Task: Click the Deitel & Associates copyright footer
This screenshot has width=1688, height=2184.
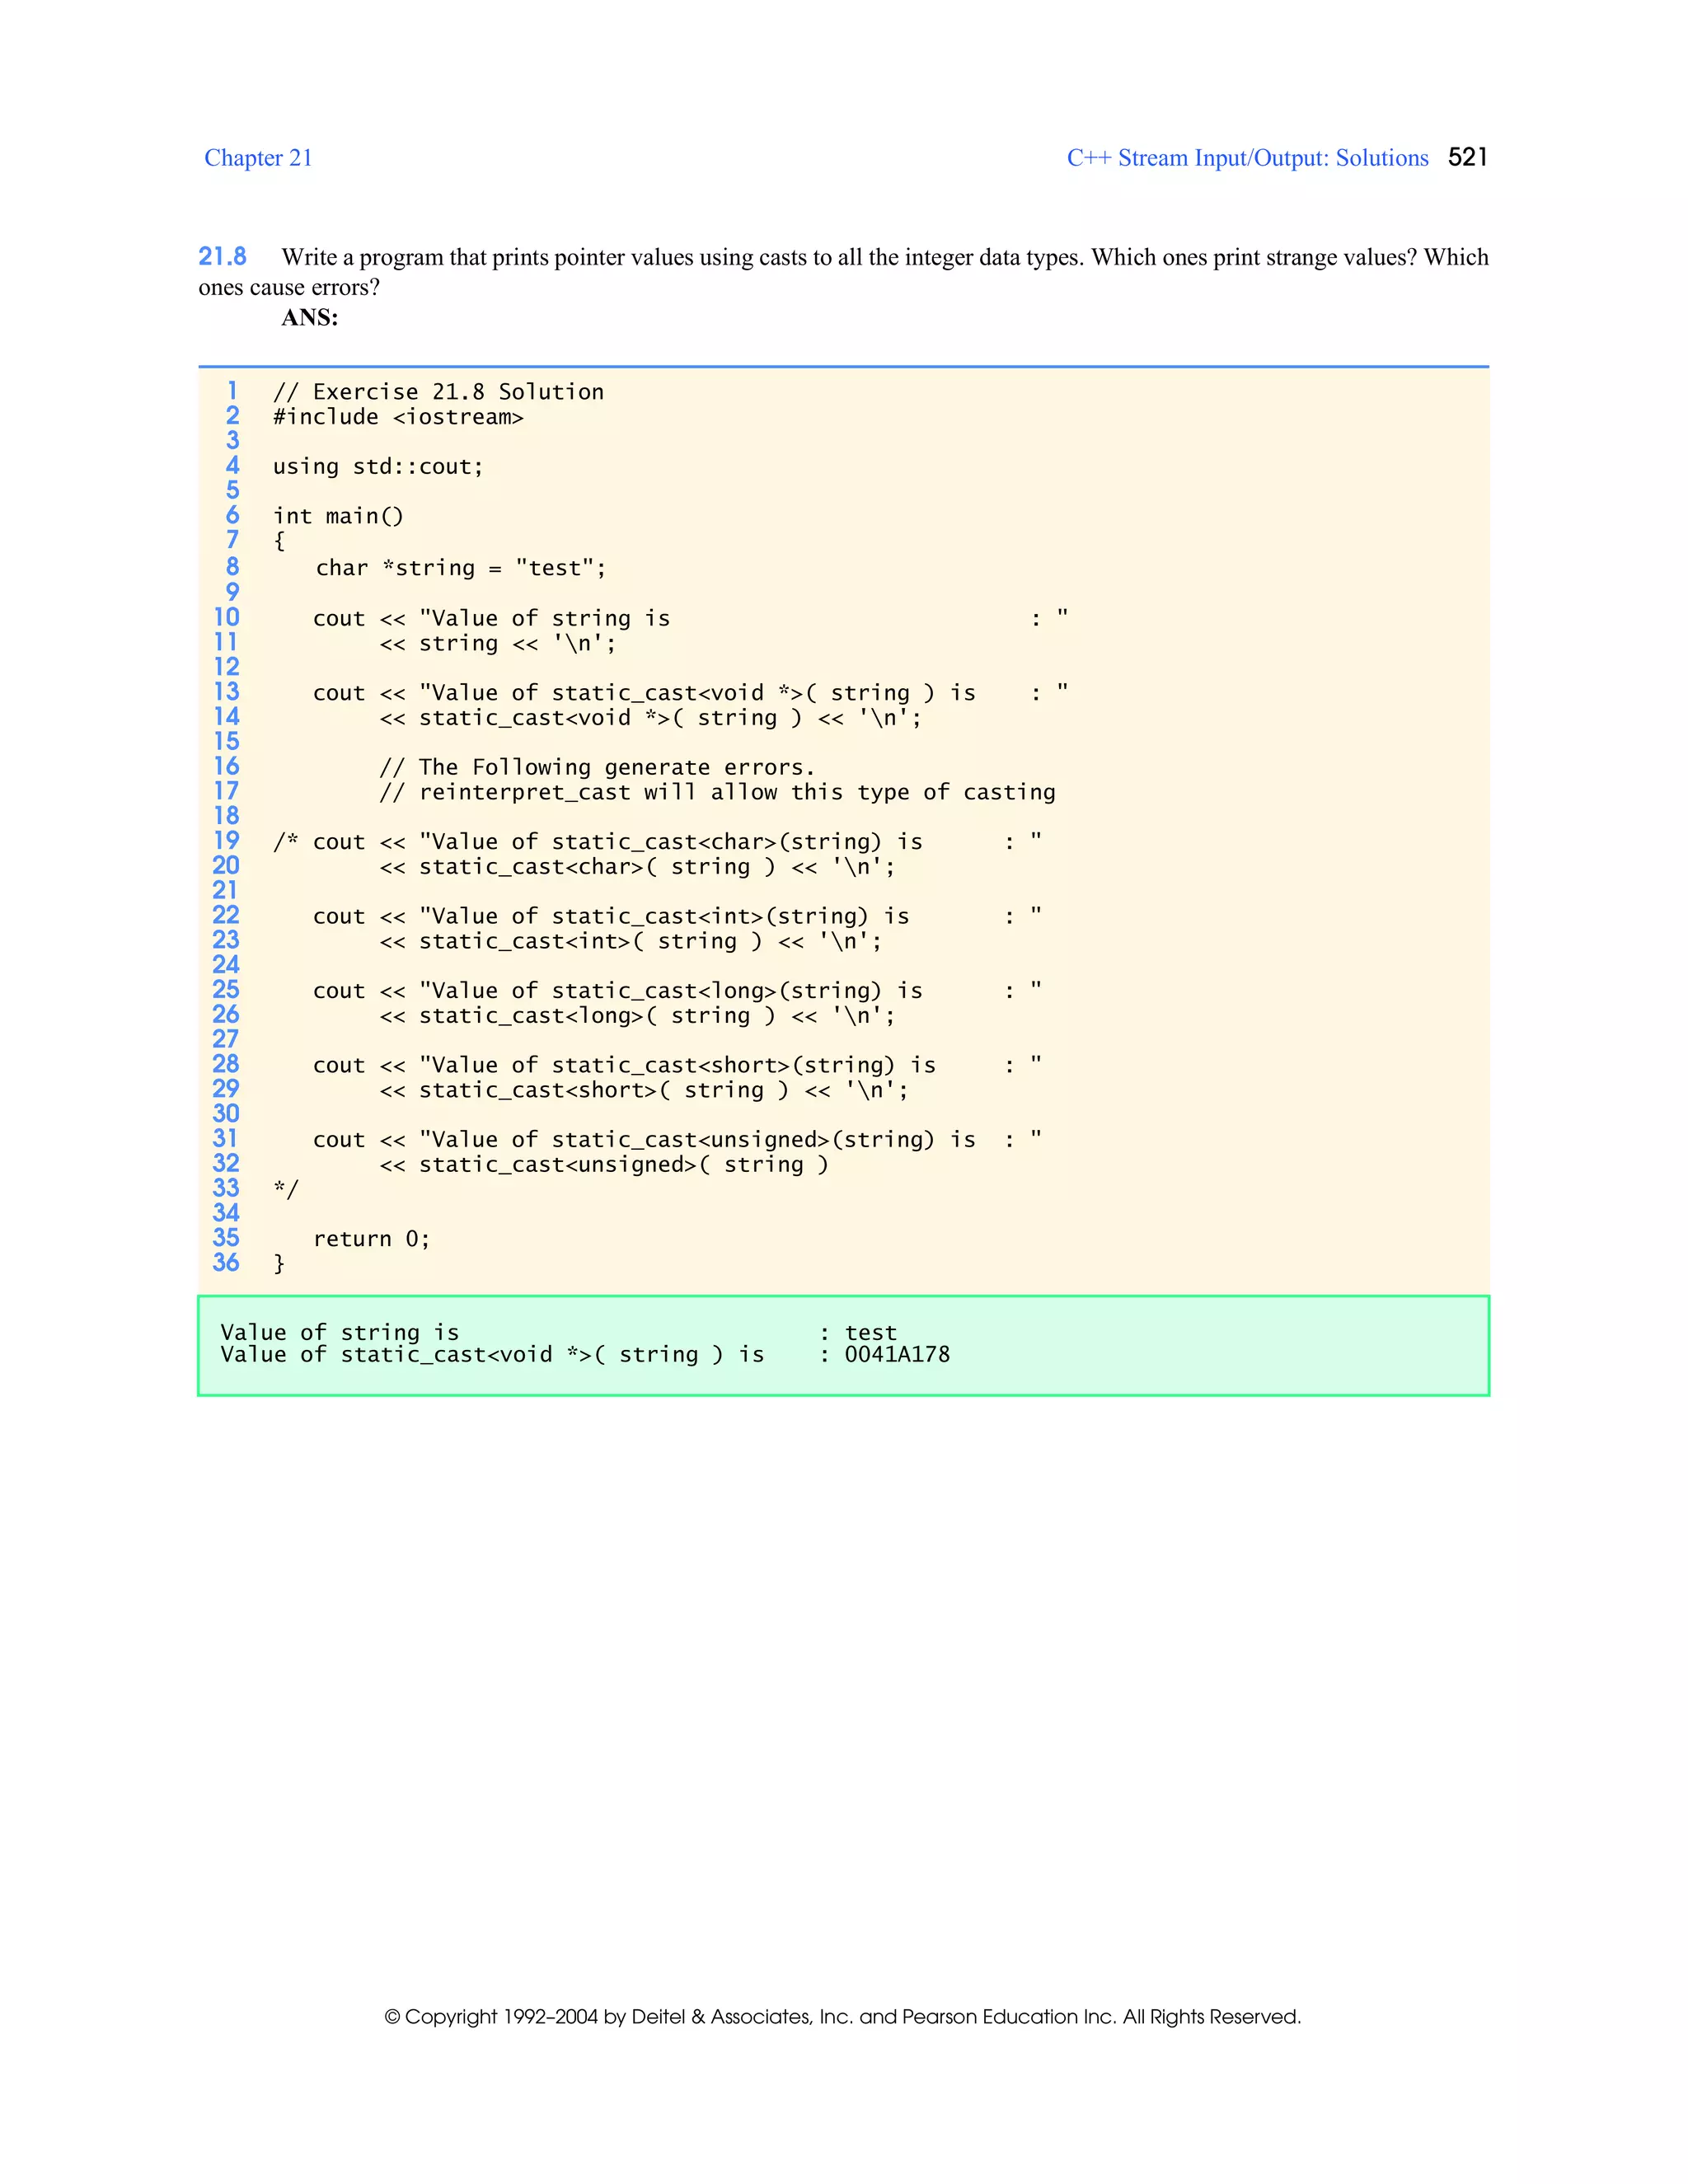Action: tap(843, 2017)
